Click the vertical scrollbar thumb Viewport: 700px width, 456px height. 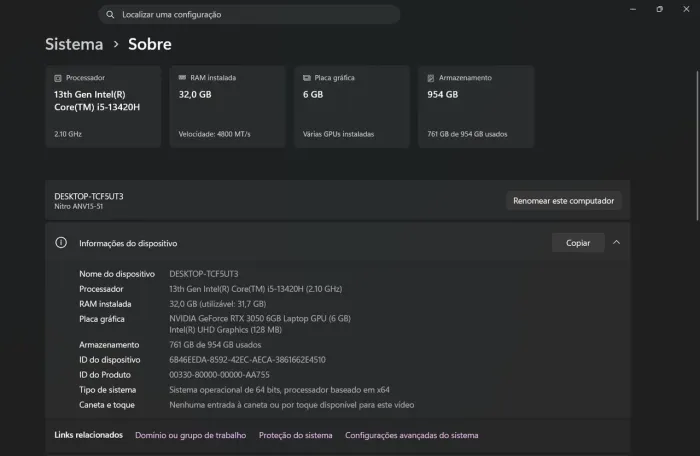point(697,145)
